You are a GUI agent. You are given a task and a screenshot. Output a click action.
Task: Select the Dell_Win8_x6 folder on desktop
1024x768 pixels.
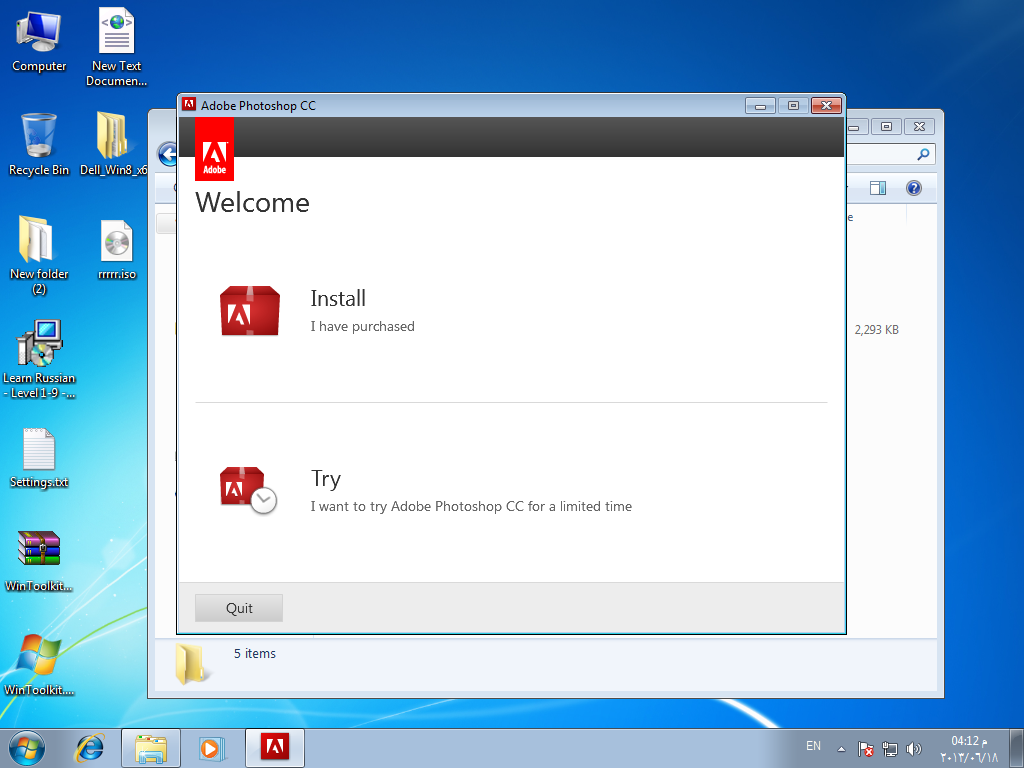click(x=114, y=145)
